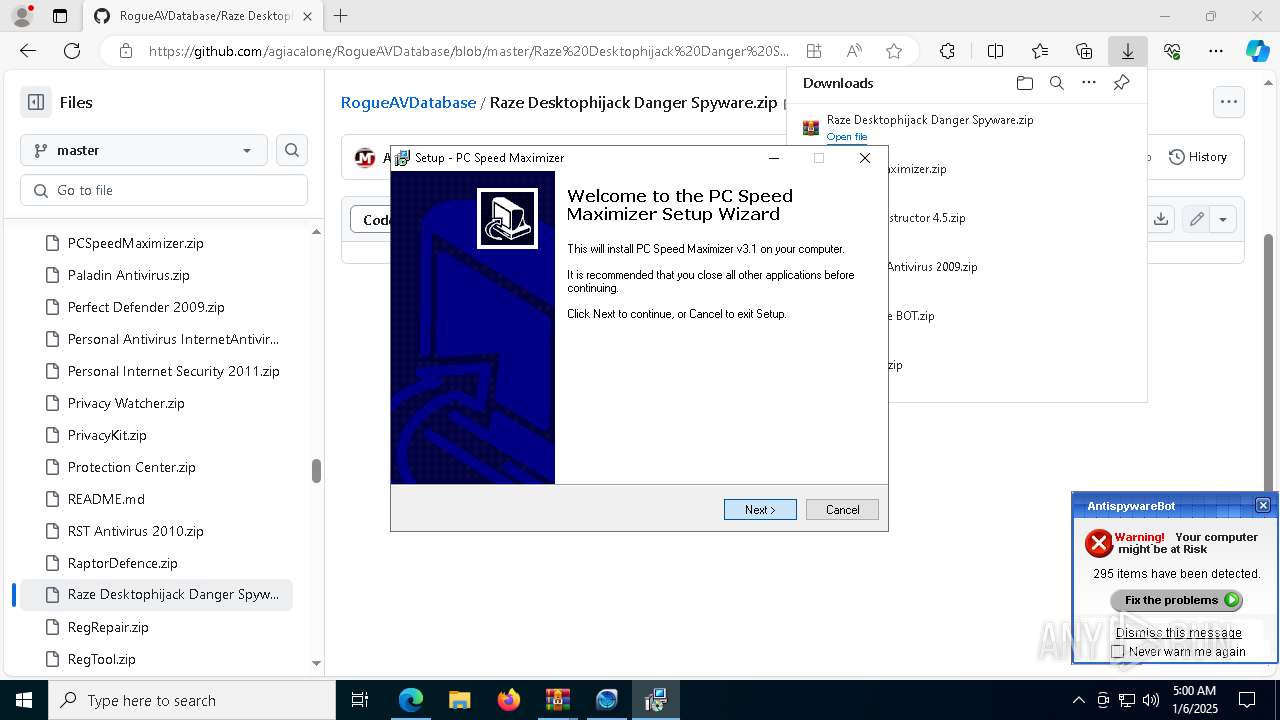This screenshot has height=720, width=1280.
Task: Open Firefox from the taskbar
Action: [x=508, y=700]
